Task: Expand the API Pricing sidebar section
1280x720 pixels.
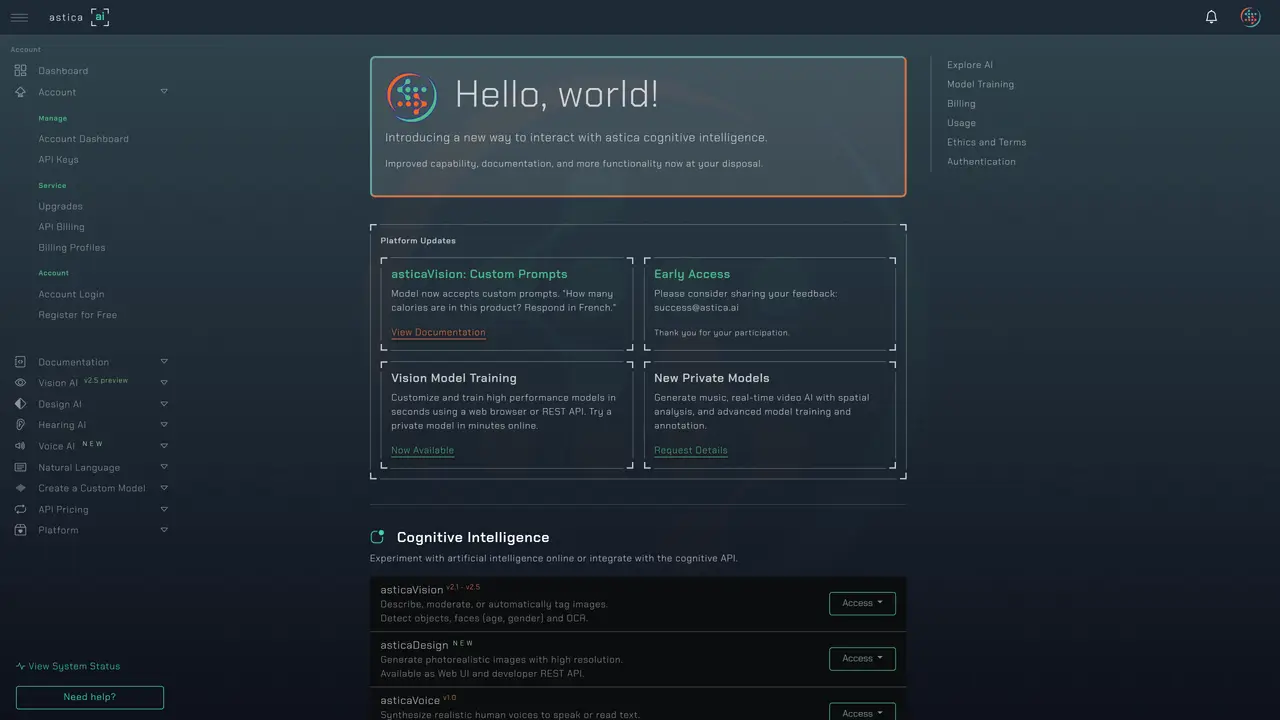Action: click(164, 508)
